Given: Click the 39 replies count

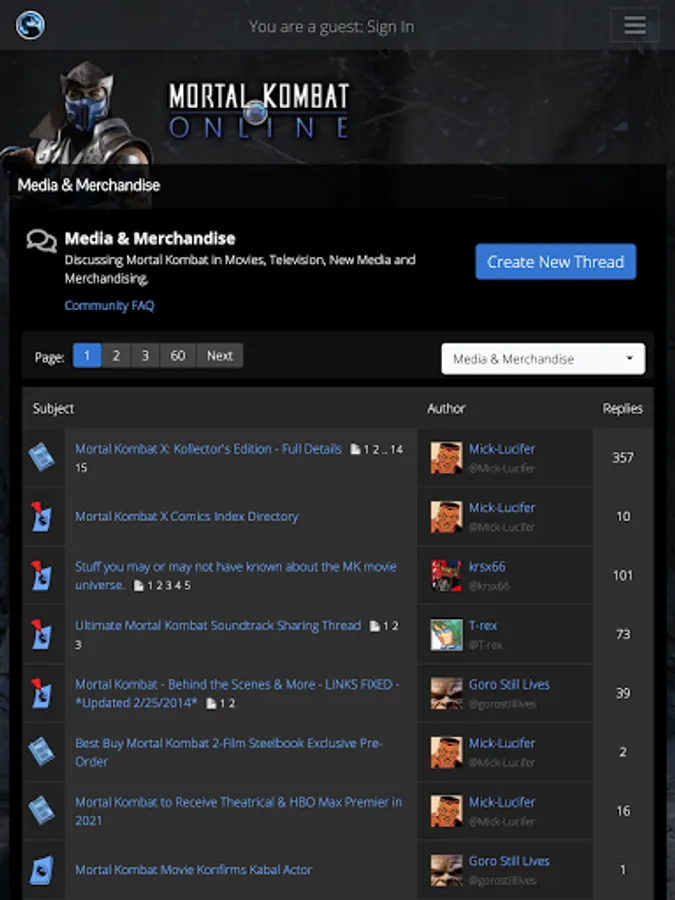Looking at the screenshot, I should coord(623,693).
